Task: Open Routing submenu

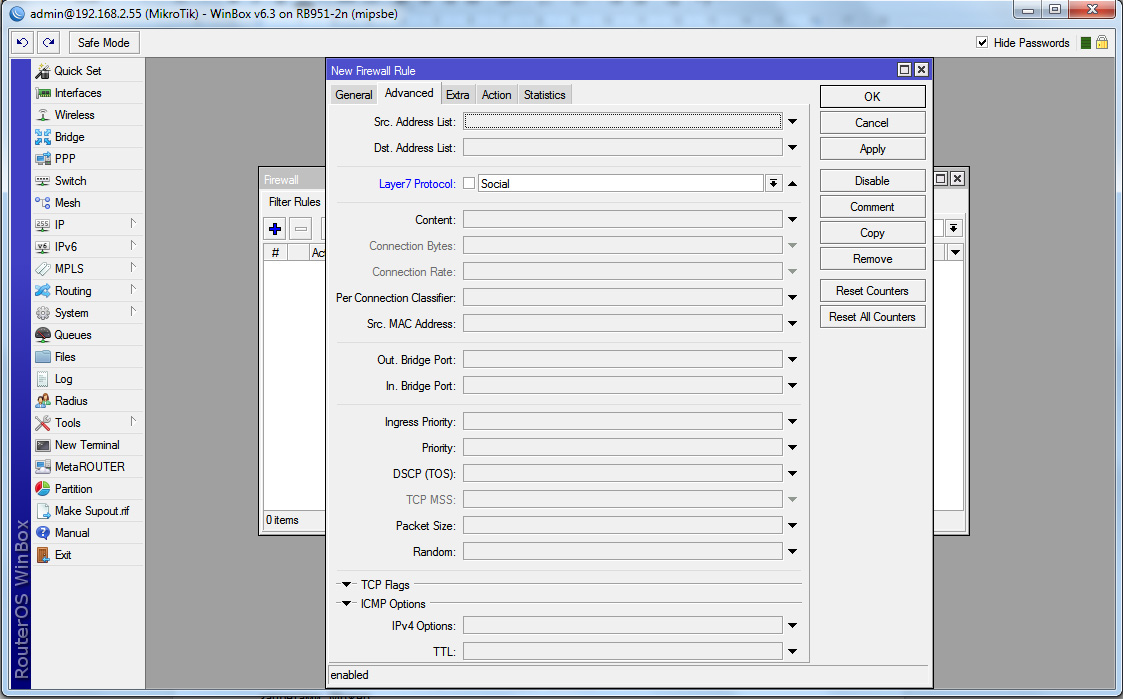Action: (87, 291)
